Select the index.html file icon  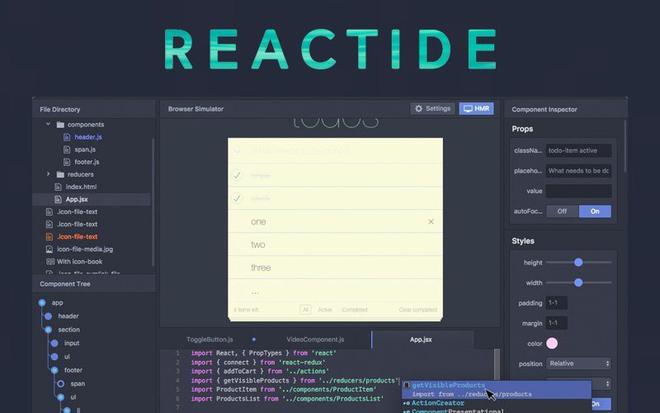click(x=58, y=187)
